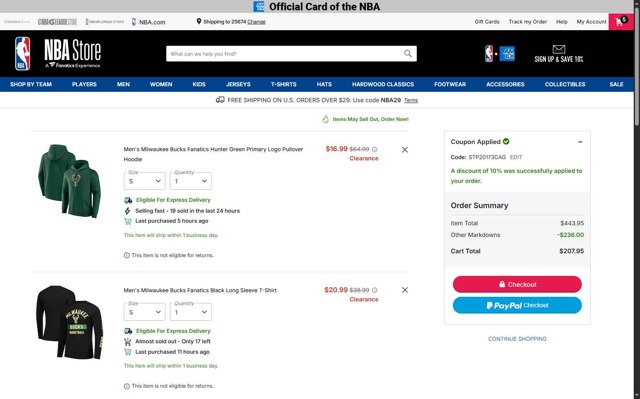The image size is (640, 399).
Task: Click the Sign Up & Save envelope icon
Action: [559, 49]
